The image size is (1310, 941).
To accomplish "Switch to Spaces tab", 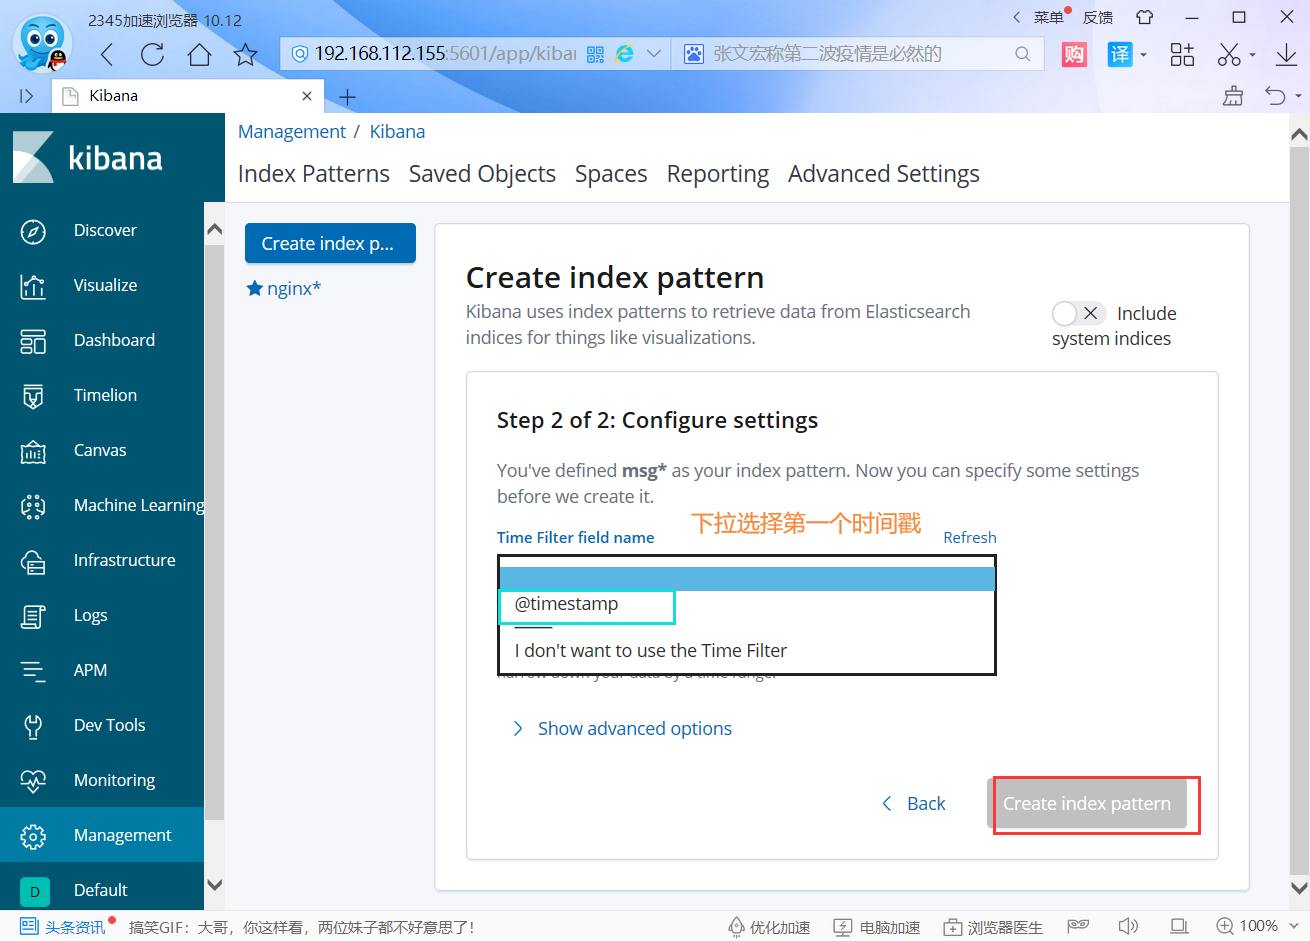I will (611, 174).
